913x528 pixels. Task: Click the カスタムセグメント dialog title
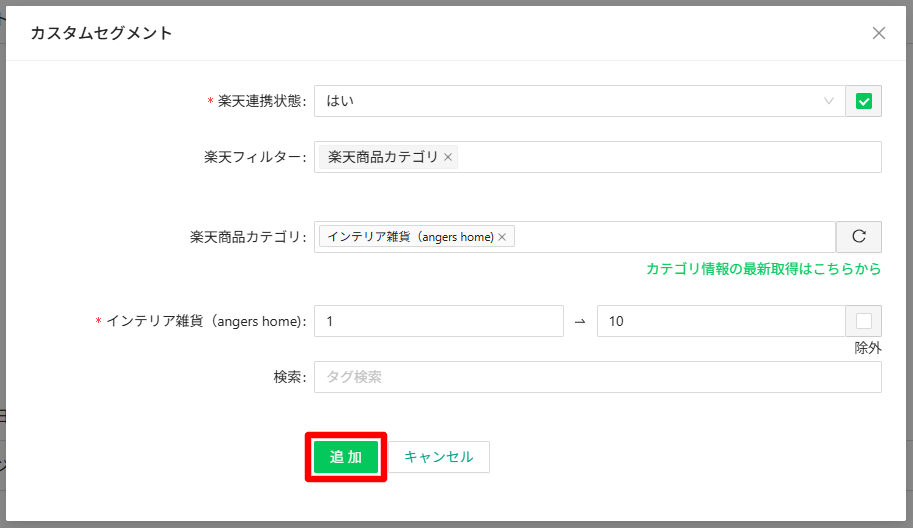[101, 33]
